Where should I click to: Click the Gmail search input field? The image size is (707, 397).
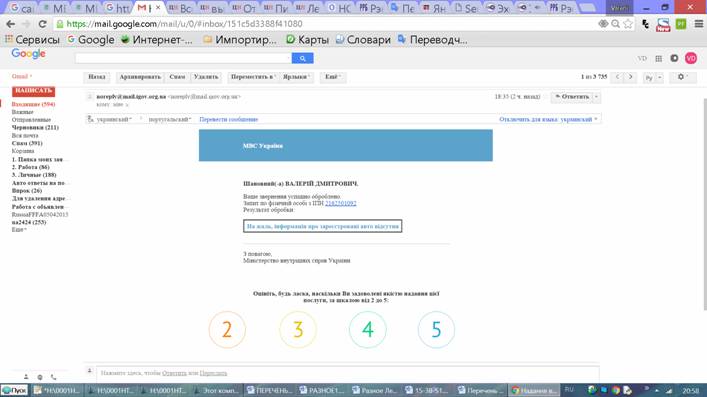pos(183,58)
